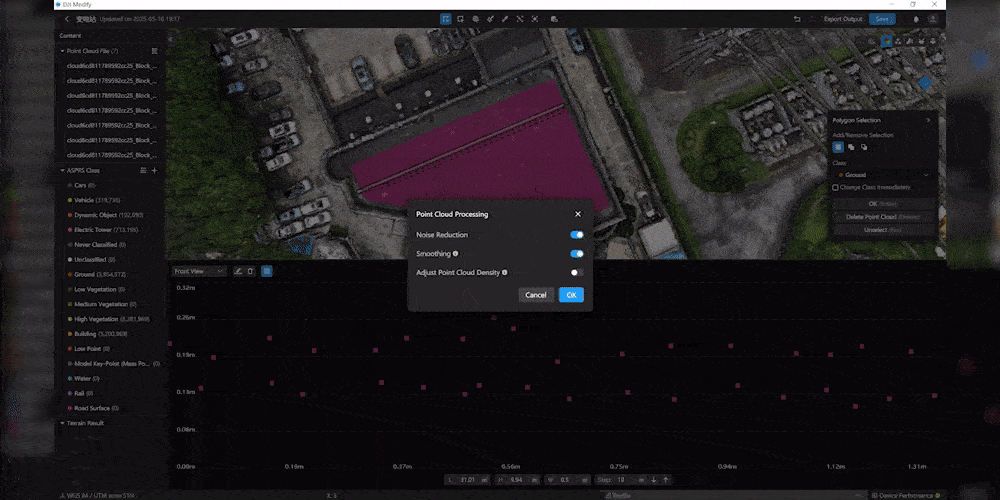The image size is (1000, 500).
Task: Toggle the Smoothing switch
Action: (577, 254)
